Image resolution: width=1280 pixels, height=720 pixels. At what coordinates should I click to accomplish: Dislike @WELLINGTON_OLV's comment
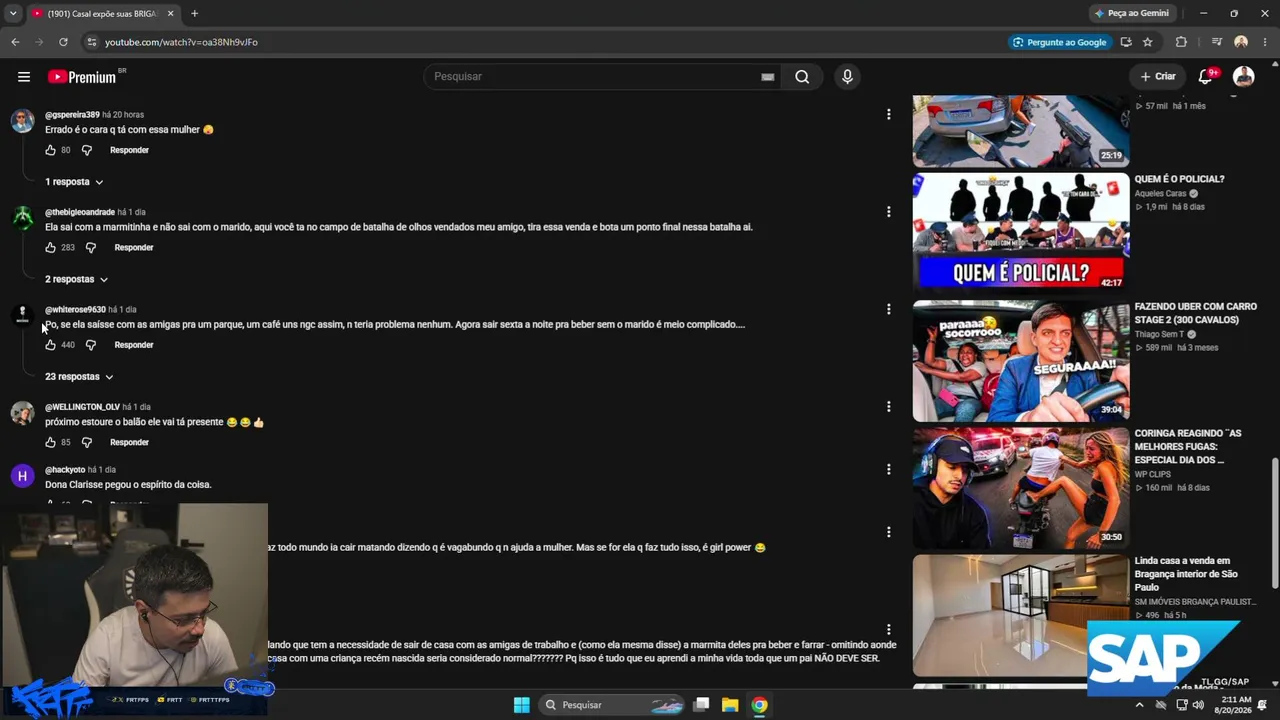click(87, 442)
